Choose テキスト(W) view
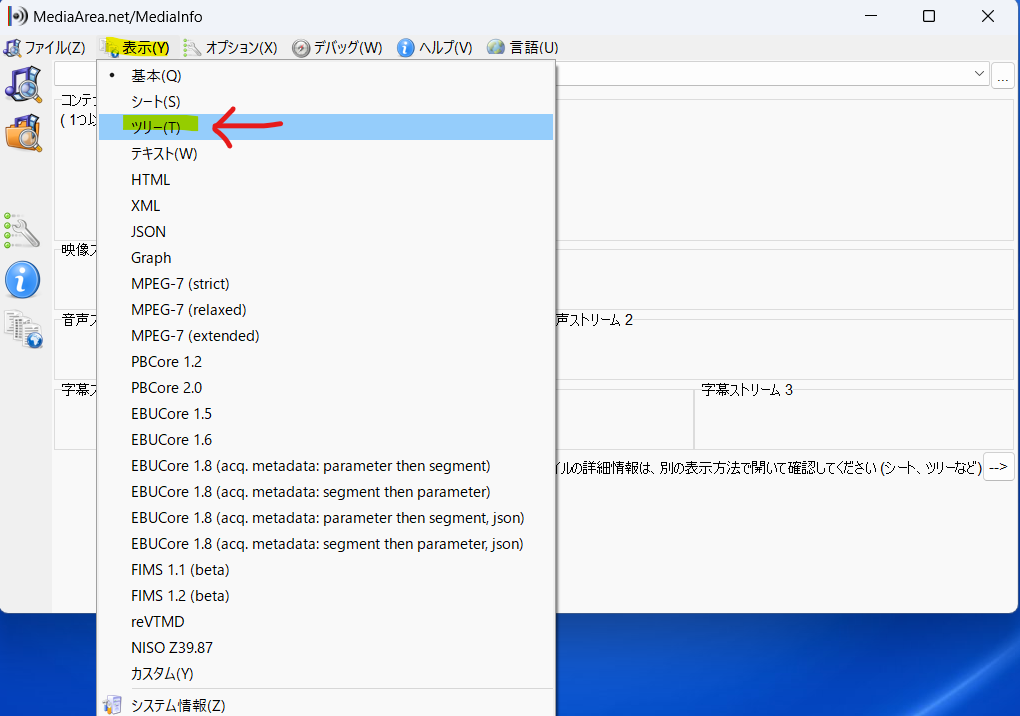Image resolution: width=1020 pixels, height=716 pixels. (x=326, y=153)
